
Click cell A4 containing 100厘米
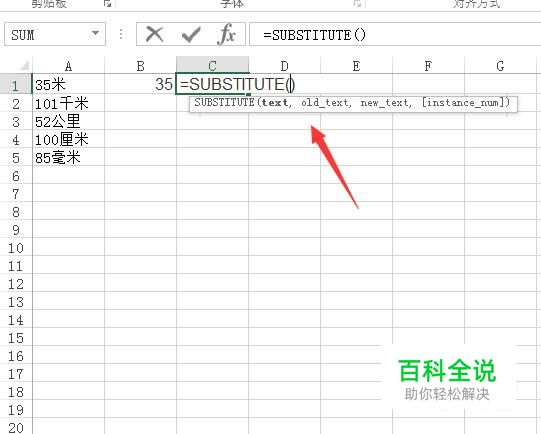pos(68,139)
